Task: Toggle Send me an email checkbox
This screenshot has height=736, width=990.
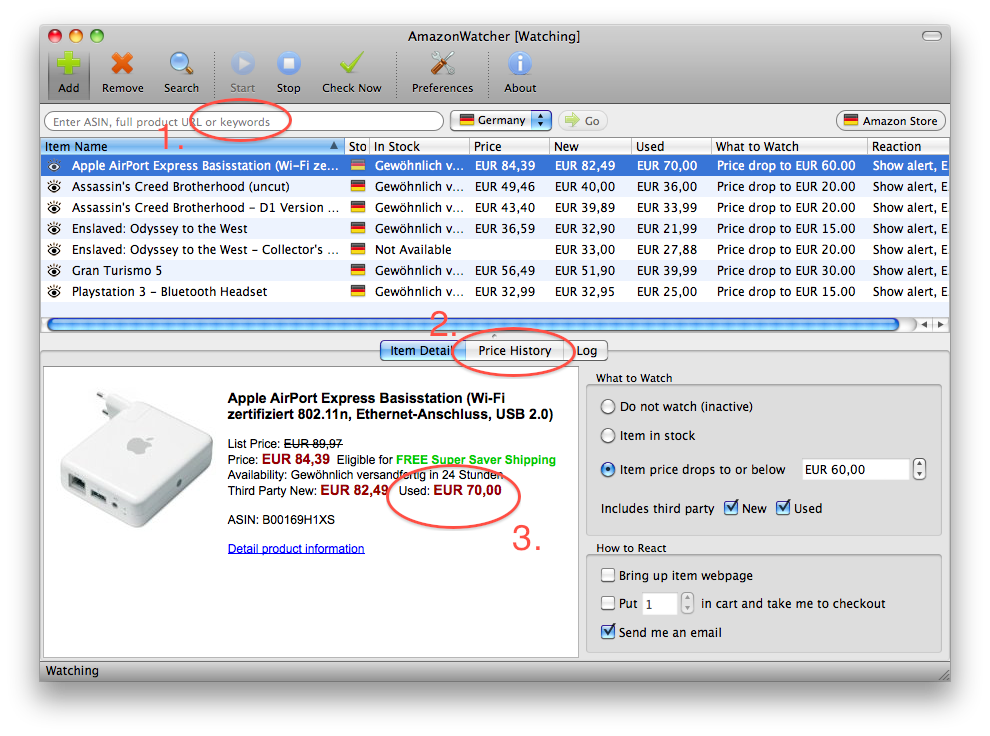Action: (607, 631)
